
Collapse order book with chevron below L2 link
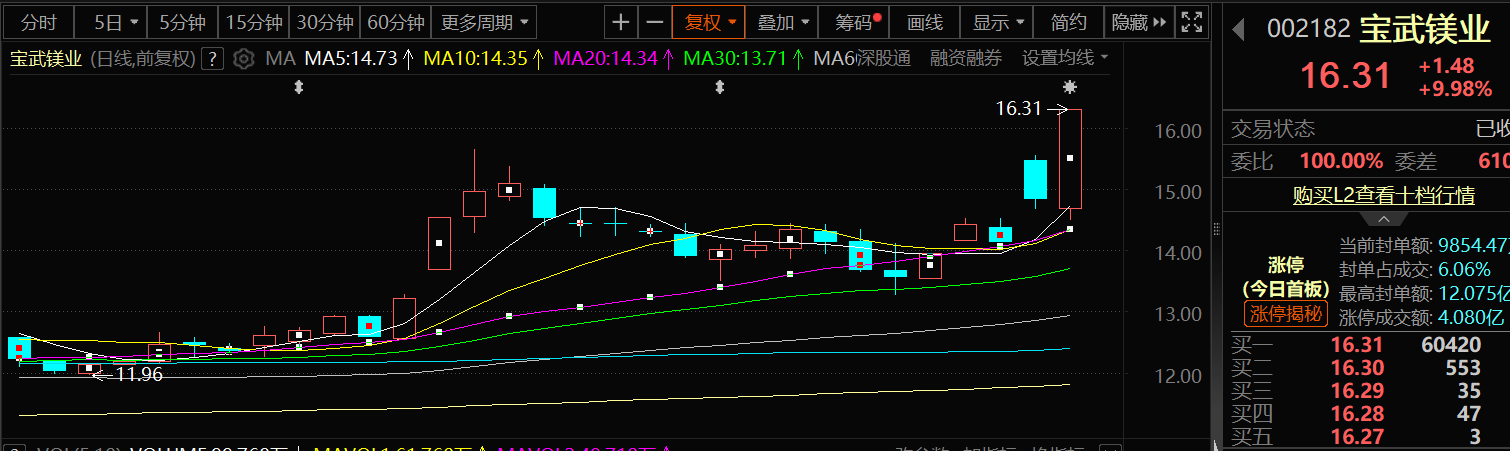(x=1383, y=219)
